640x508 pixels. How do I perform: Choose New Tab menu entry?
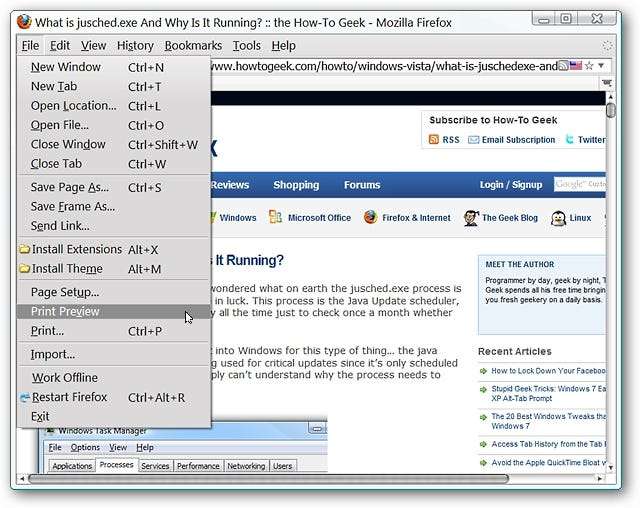[114, 87]
